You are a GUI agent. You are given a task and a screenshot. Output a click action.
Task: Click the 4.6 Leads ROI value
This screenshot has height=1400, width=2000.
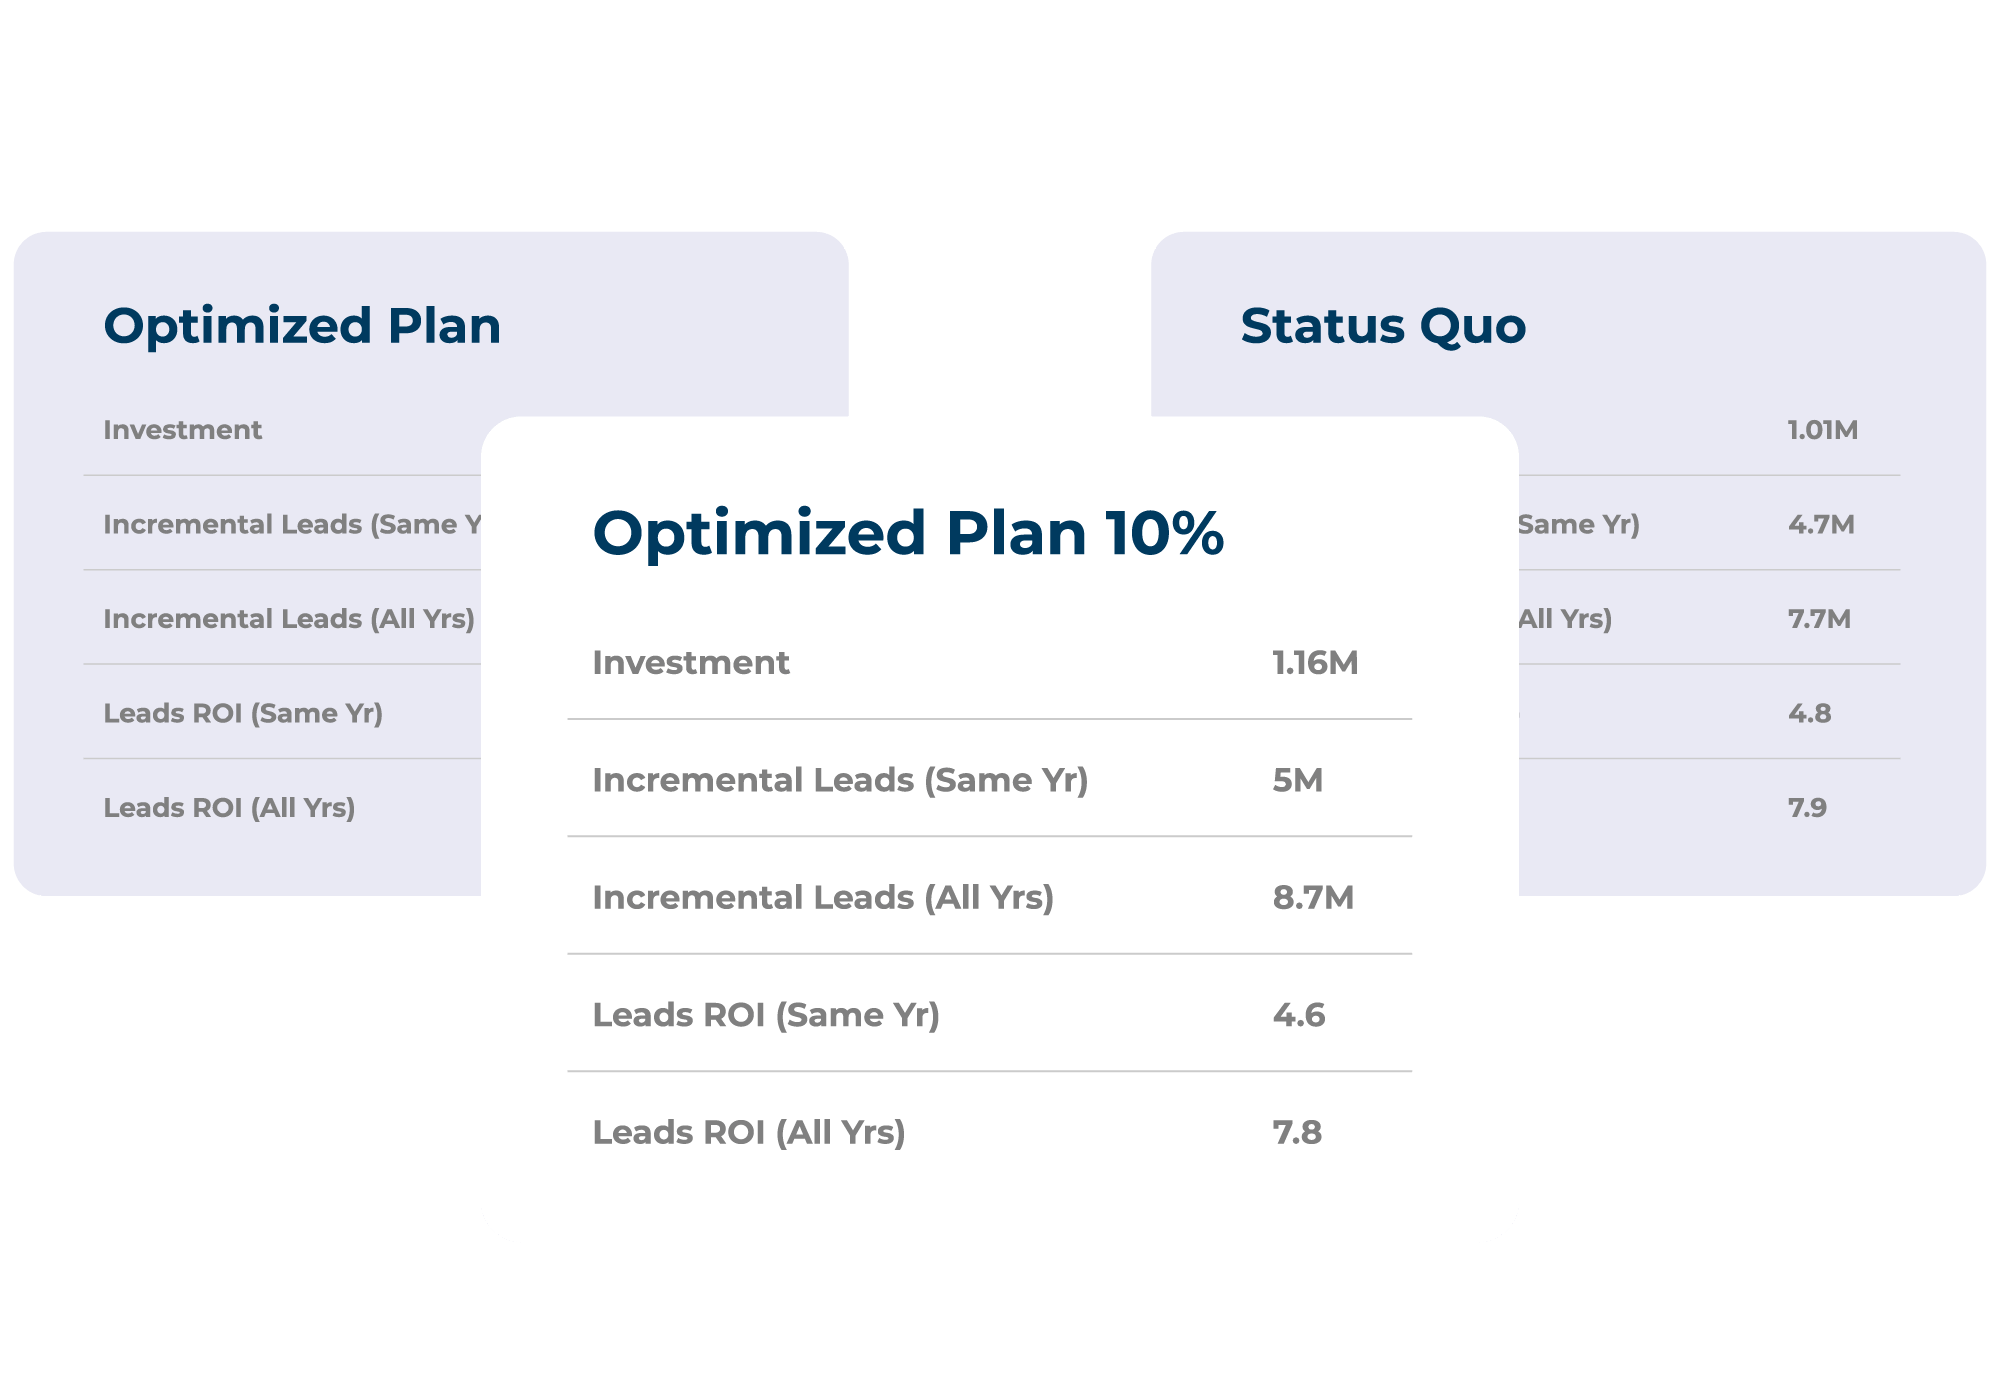[1299, 1015]
